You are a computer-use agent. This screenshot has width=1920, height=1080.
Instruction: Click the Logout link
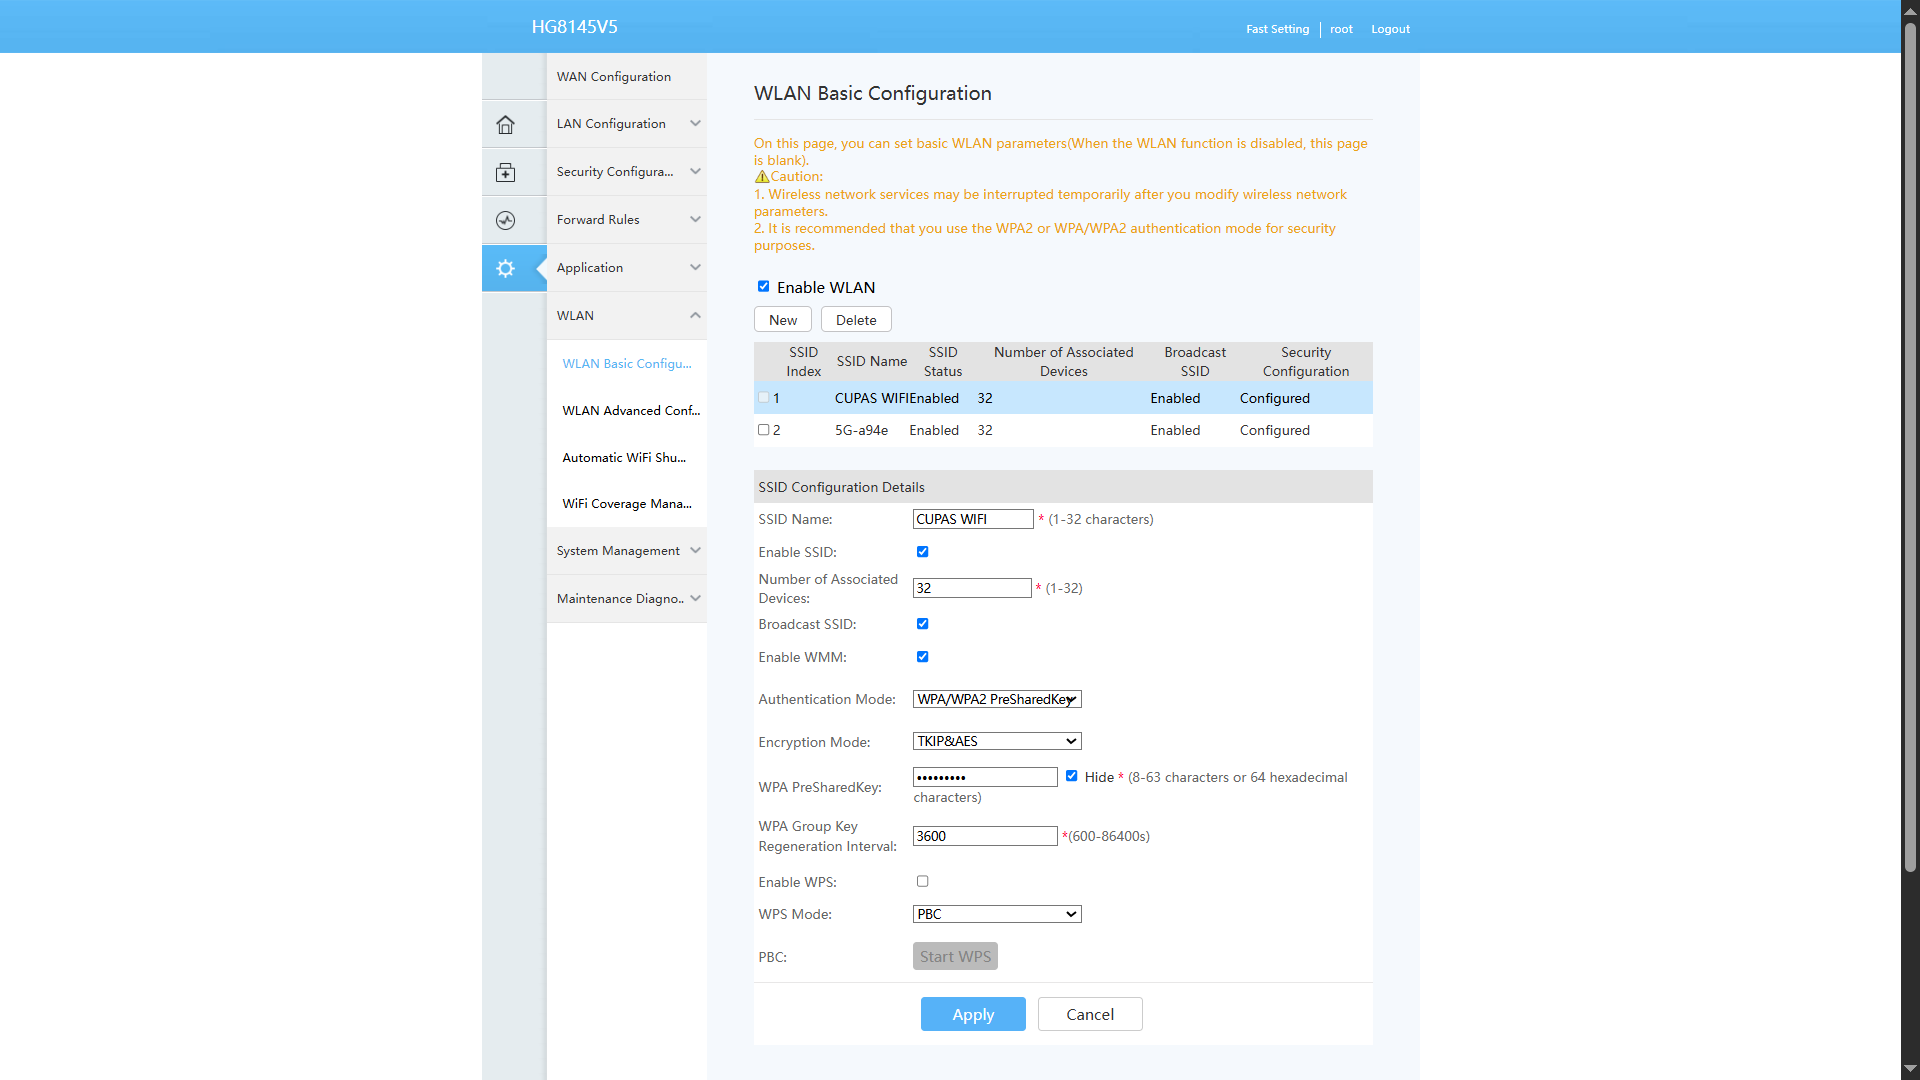1390,29
